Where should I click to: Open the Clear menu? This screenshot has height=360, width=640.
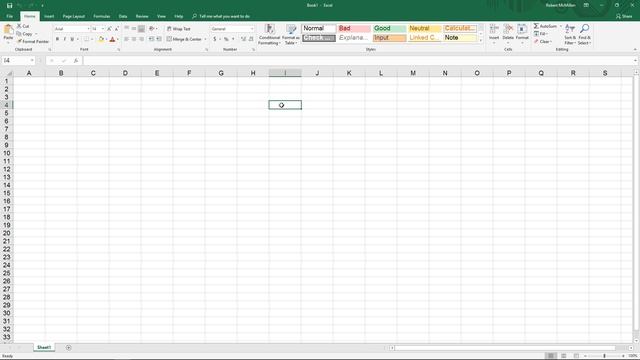click(543, 42)
